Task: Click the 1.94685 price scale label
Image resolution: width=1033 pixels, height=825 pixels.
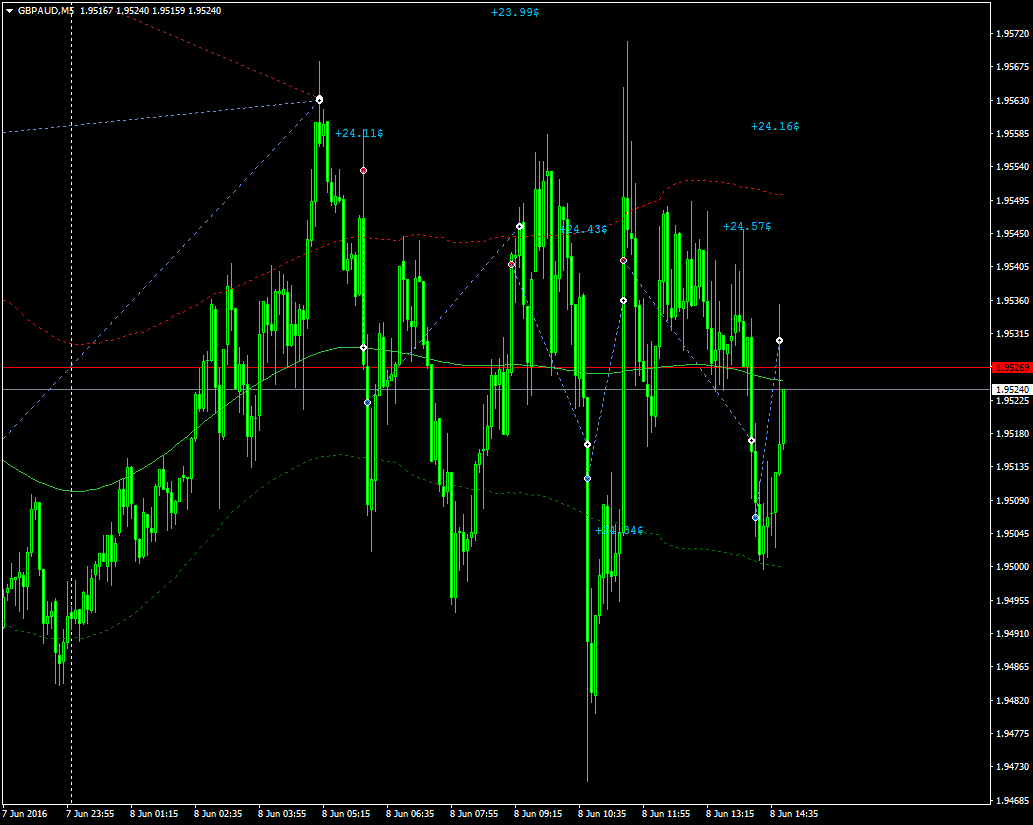Action: 1012,800
